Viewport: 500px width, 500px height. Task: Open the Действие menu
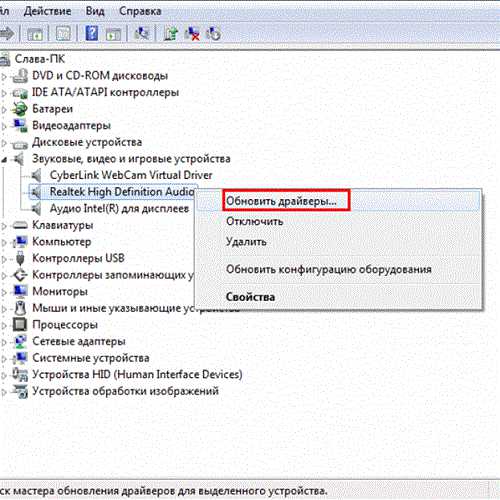pyautogui.click(x=47, y=11)
